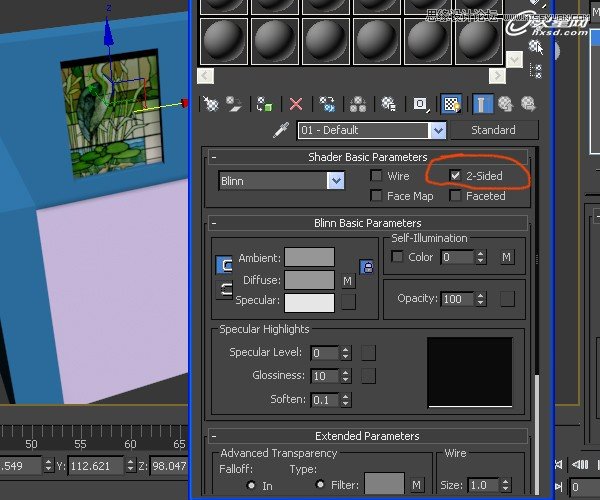Viewport: 600px width, 500px height.
Task: Enable the Faceted checkbox
Action: [456, 196]
